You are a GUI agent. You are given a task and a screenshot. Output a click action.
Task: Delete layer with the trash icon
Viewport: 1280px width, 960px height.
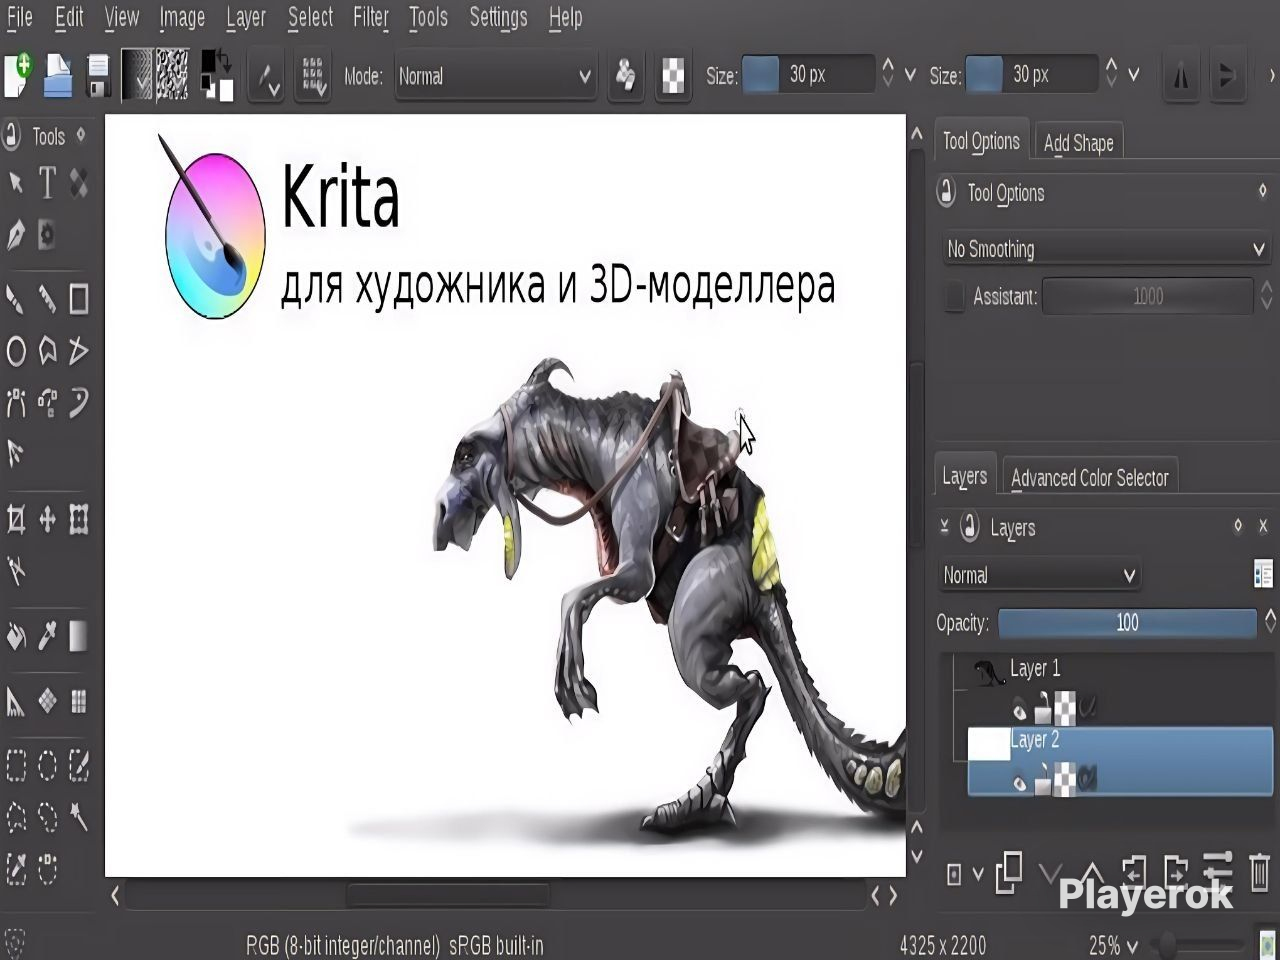click(x=1259, y=872)
